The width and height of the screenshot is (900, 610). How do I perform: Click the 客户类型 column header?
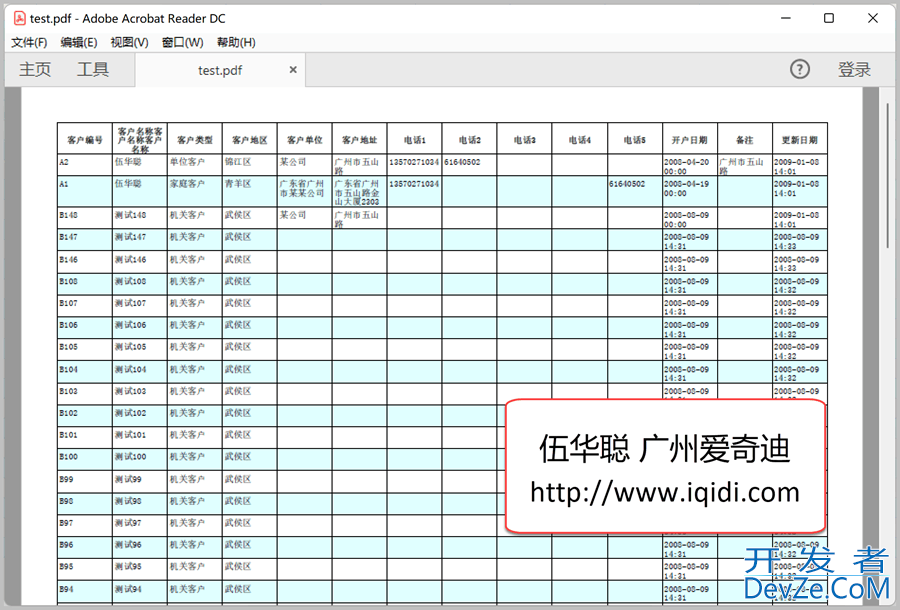[x=195, y=139]
